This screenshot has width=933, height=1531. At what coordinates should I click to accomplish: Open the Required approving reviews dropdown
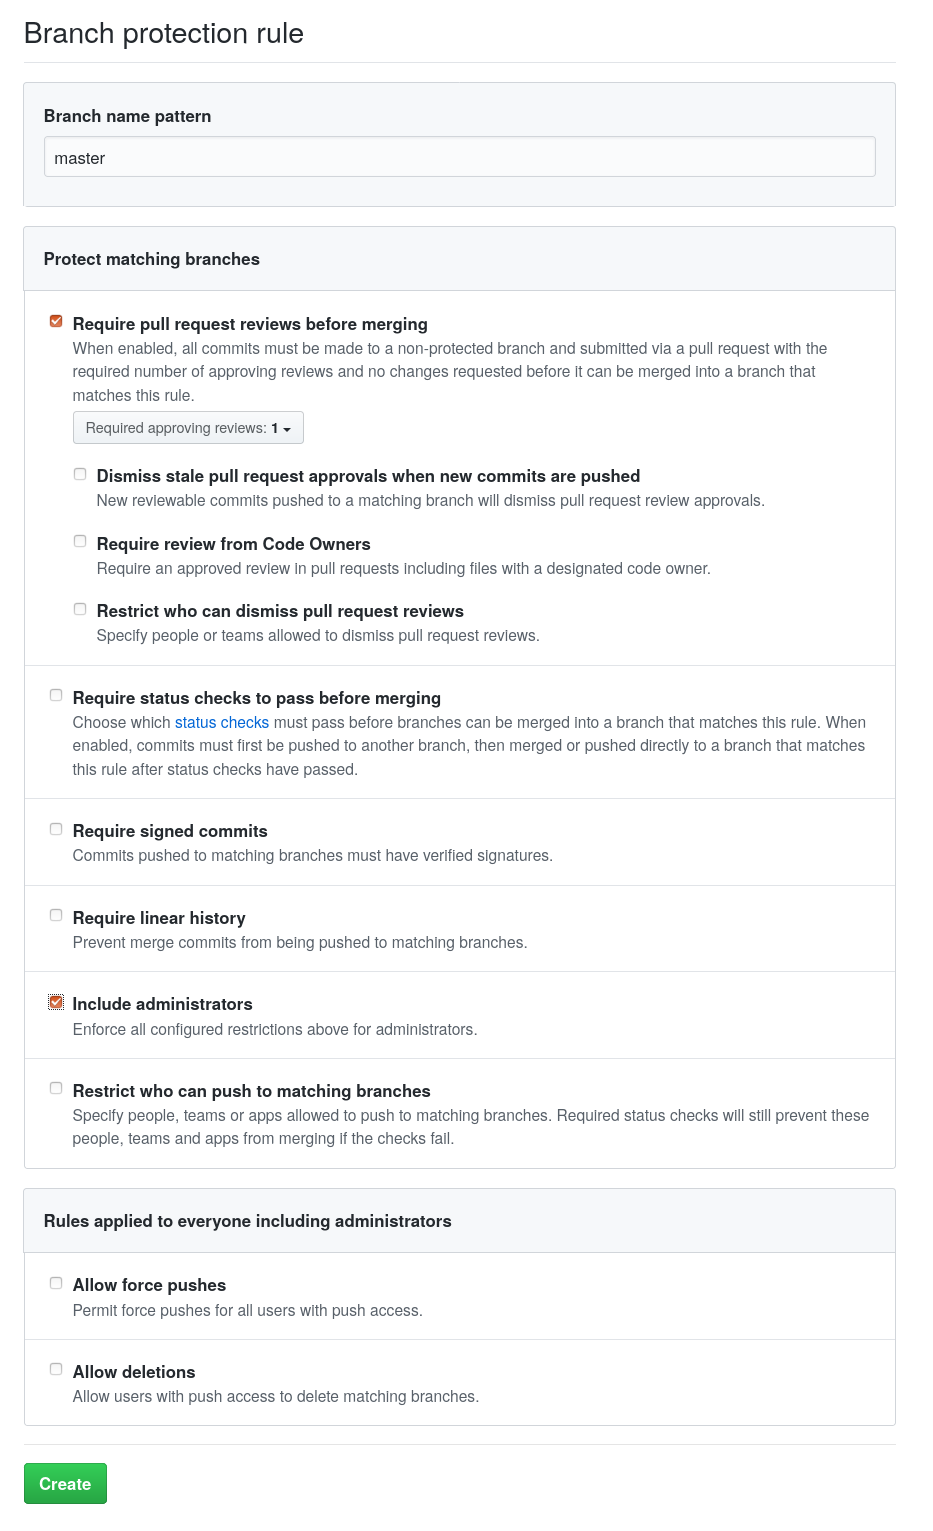188,427
